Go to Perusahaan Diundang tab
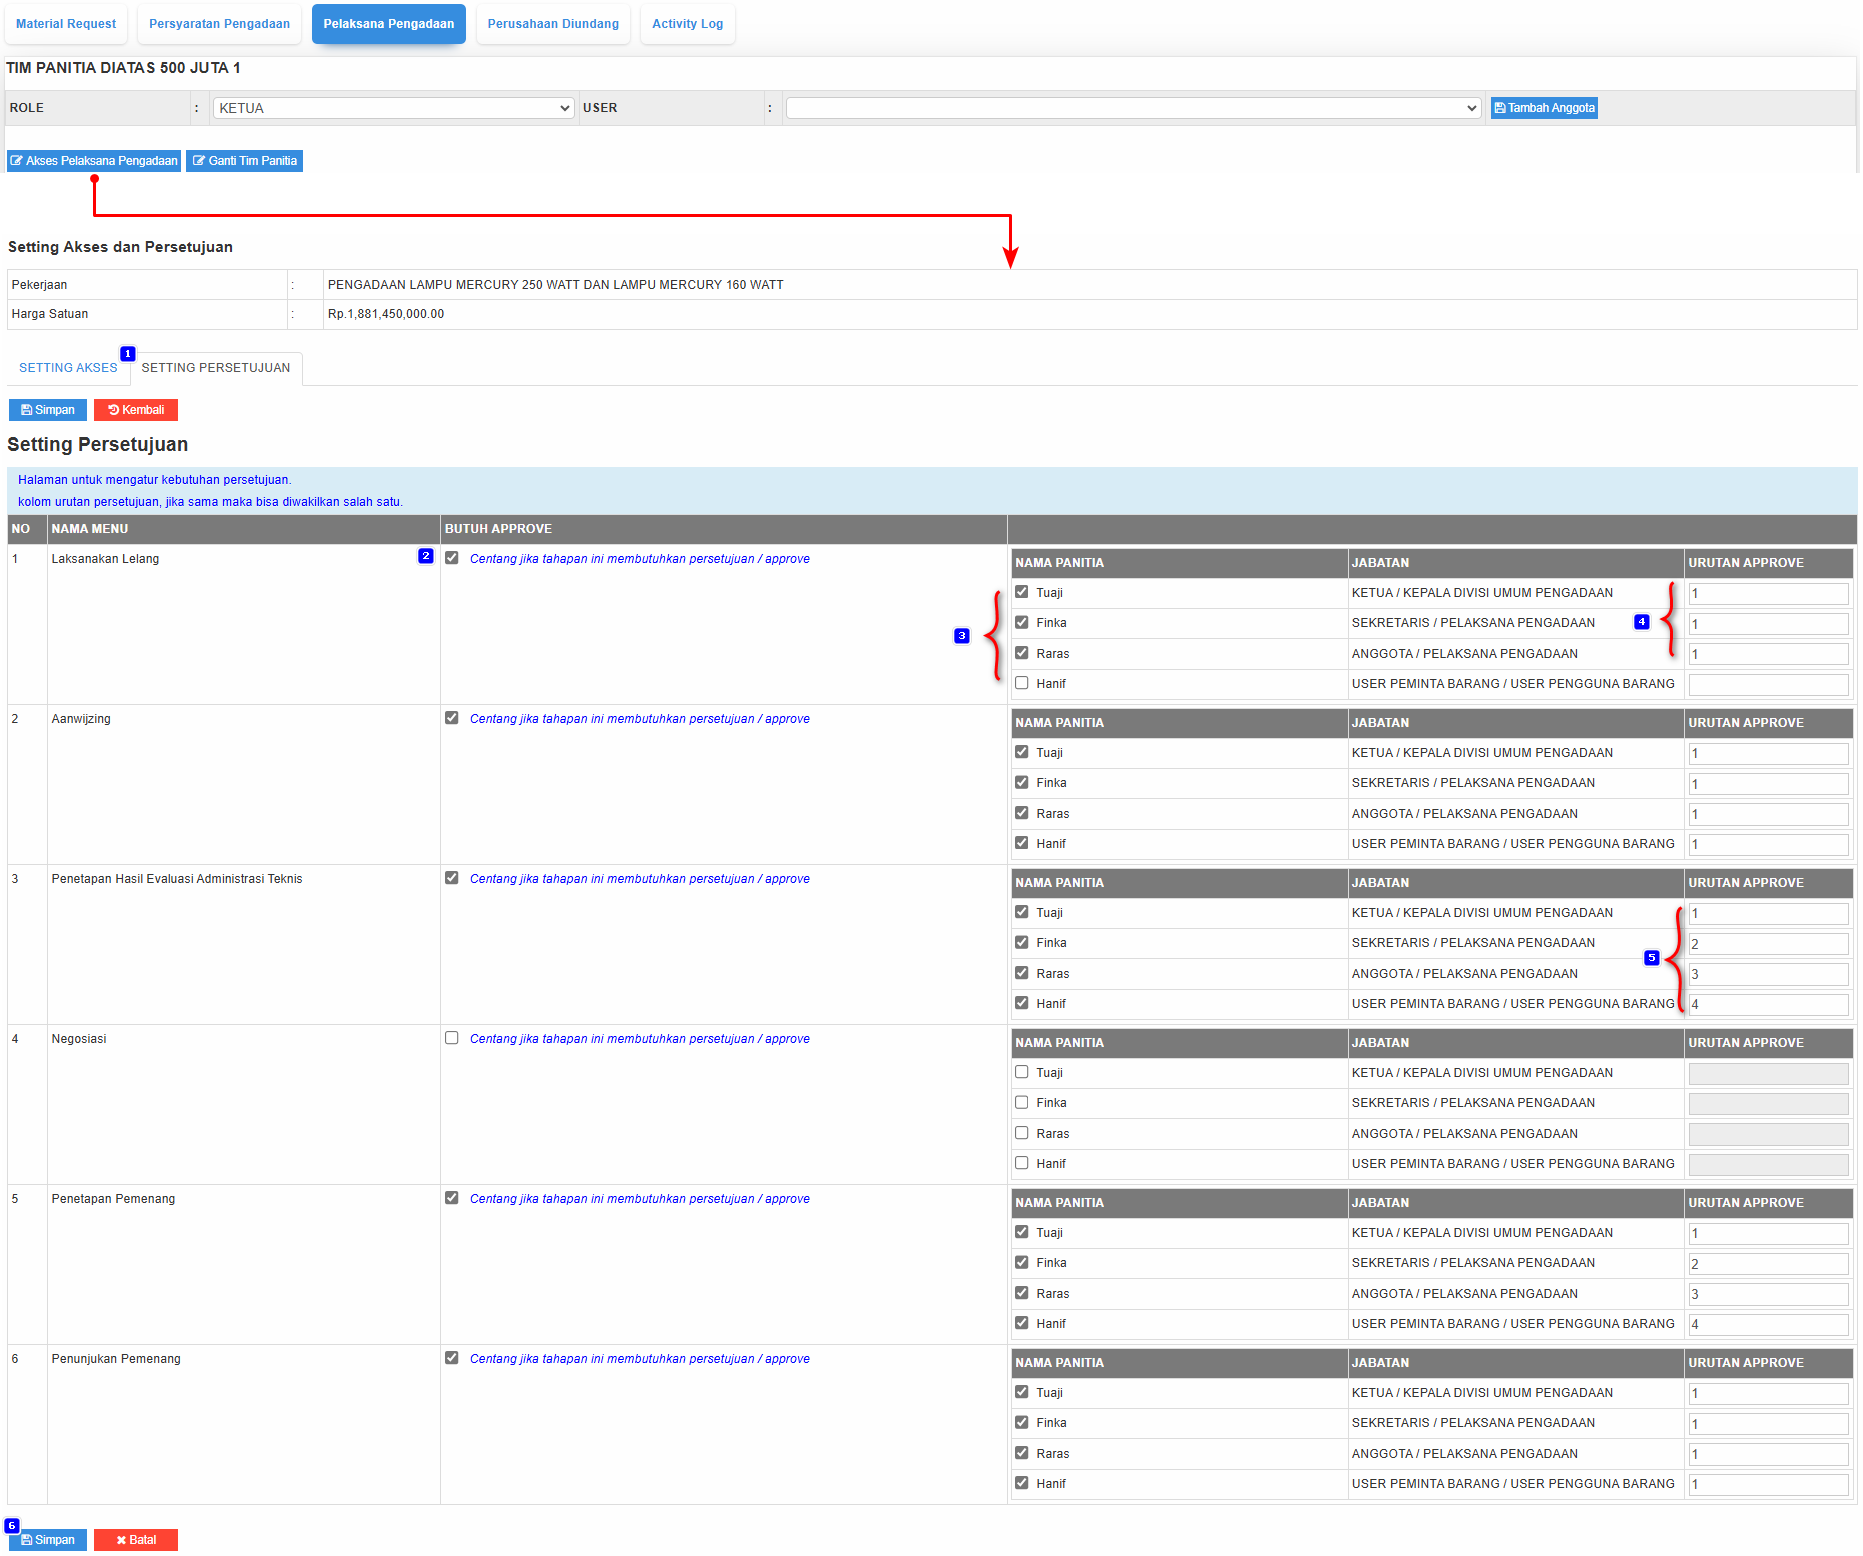The image size is (1863, 1556). [553, 24]
